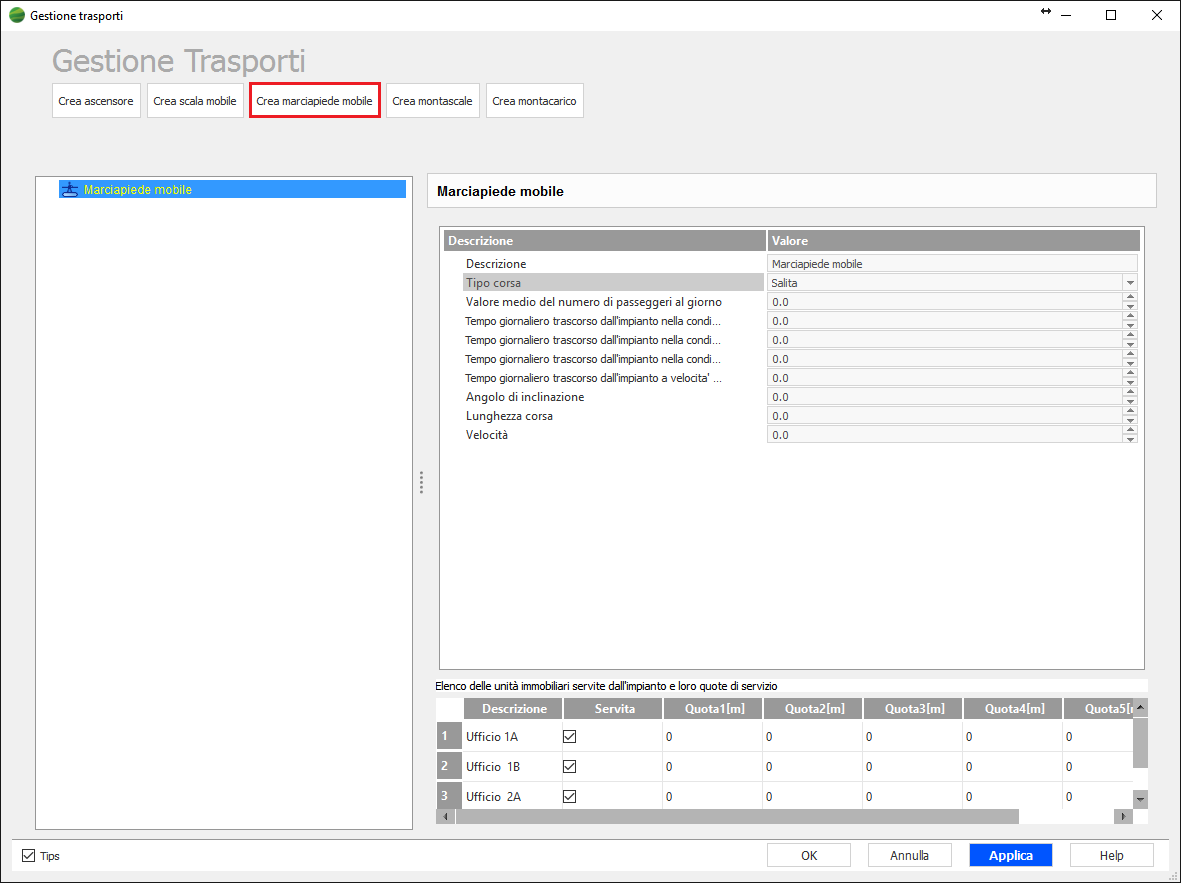Click the Quota1 cell for Ufficio 1A

[x=712, y=737]
